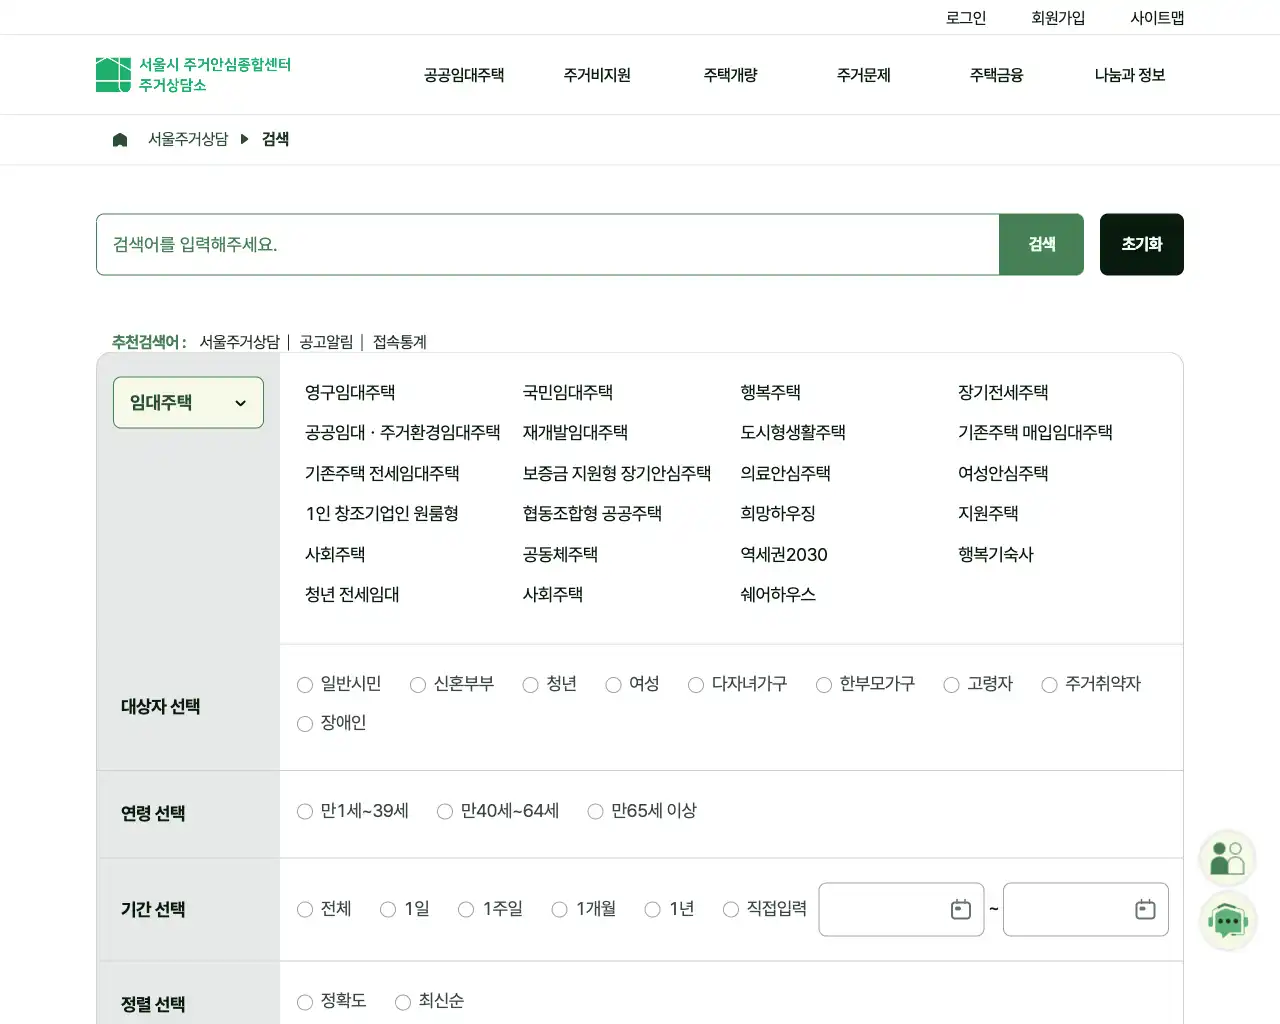Open the calendar picker on the start date field
The height and width of the screenshot is (1024, 1280).
(960, 909)
